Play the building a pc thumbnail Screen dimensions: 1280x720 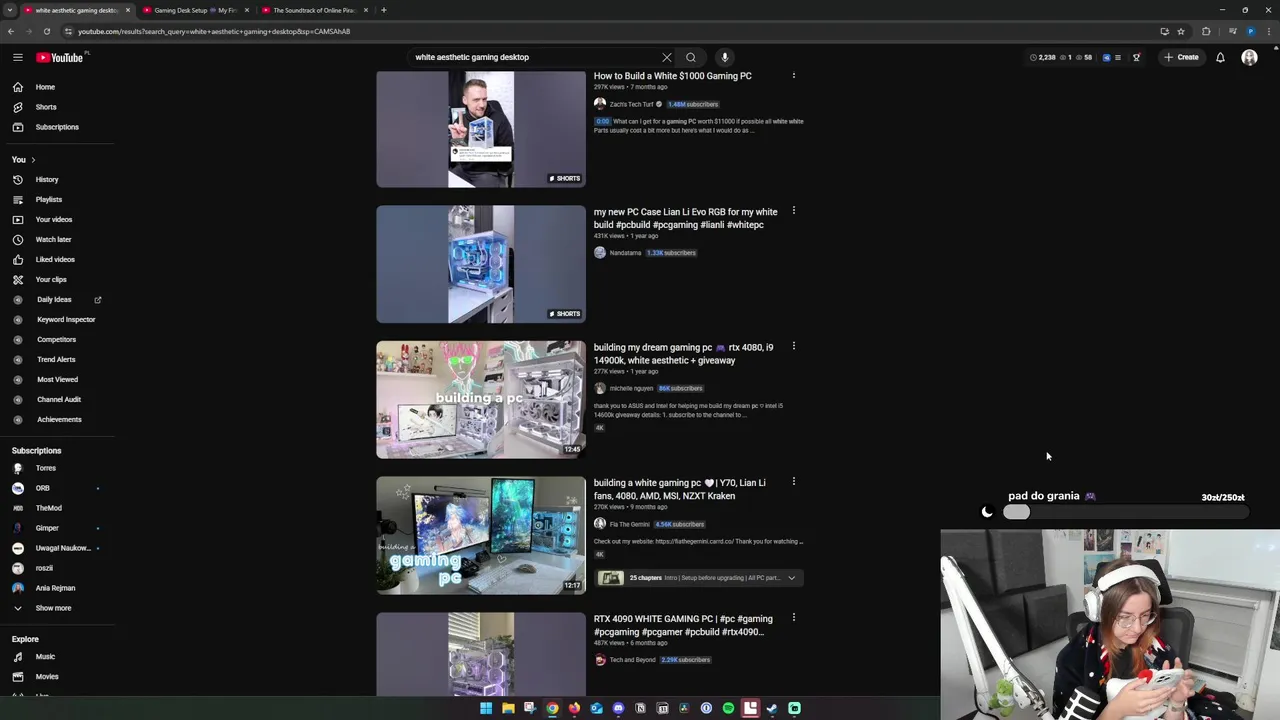coord(481,399)
